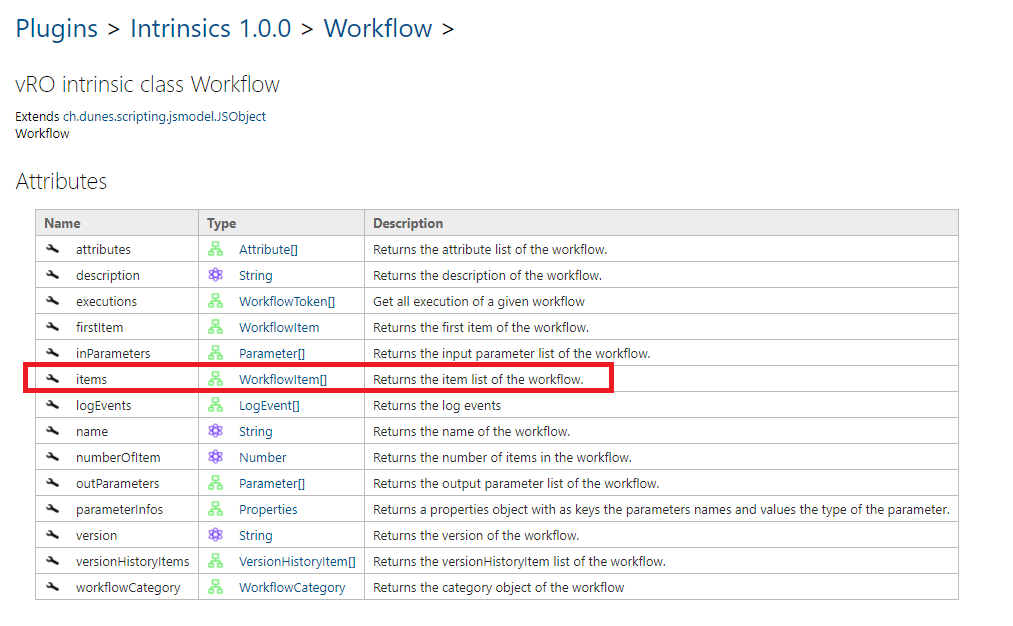
Task: Click 'Returns the item list of the workflow.'
Action: click(x=478, y=379)
